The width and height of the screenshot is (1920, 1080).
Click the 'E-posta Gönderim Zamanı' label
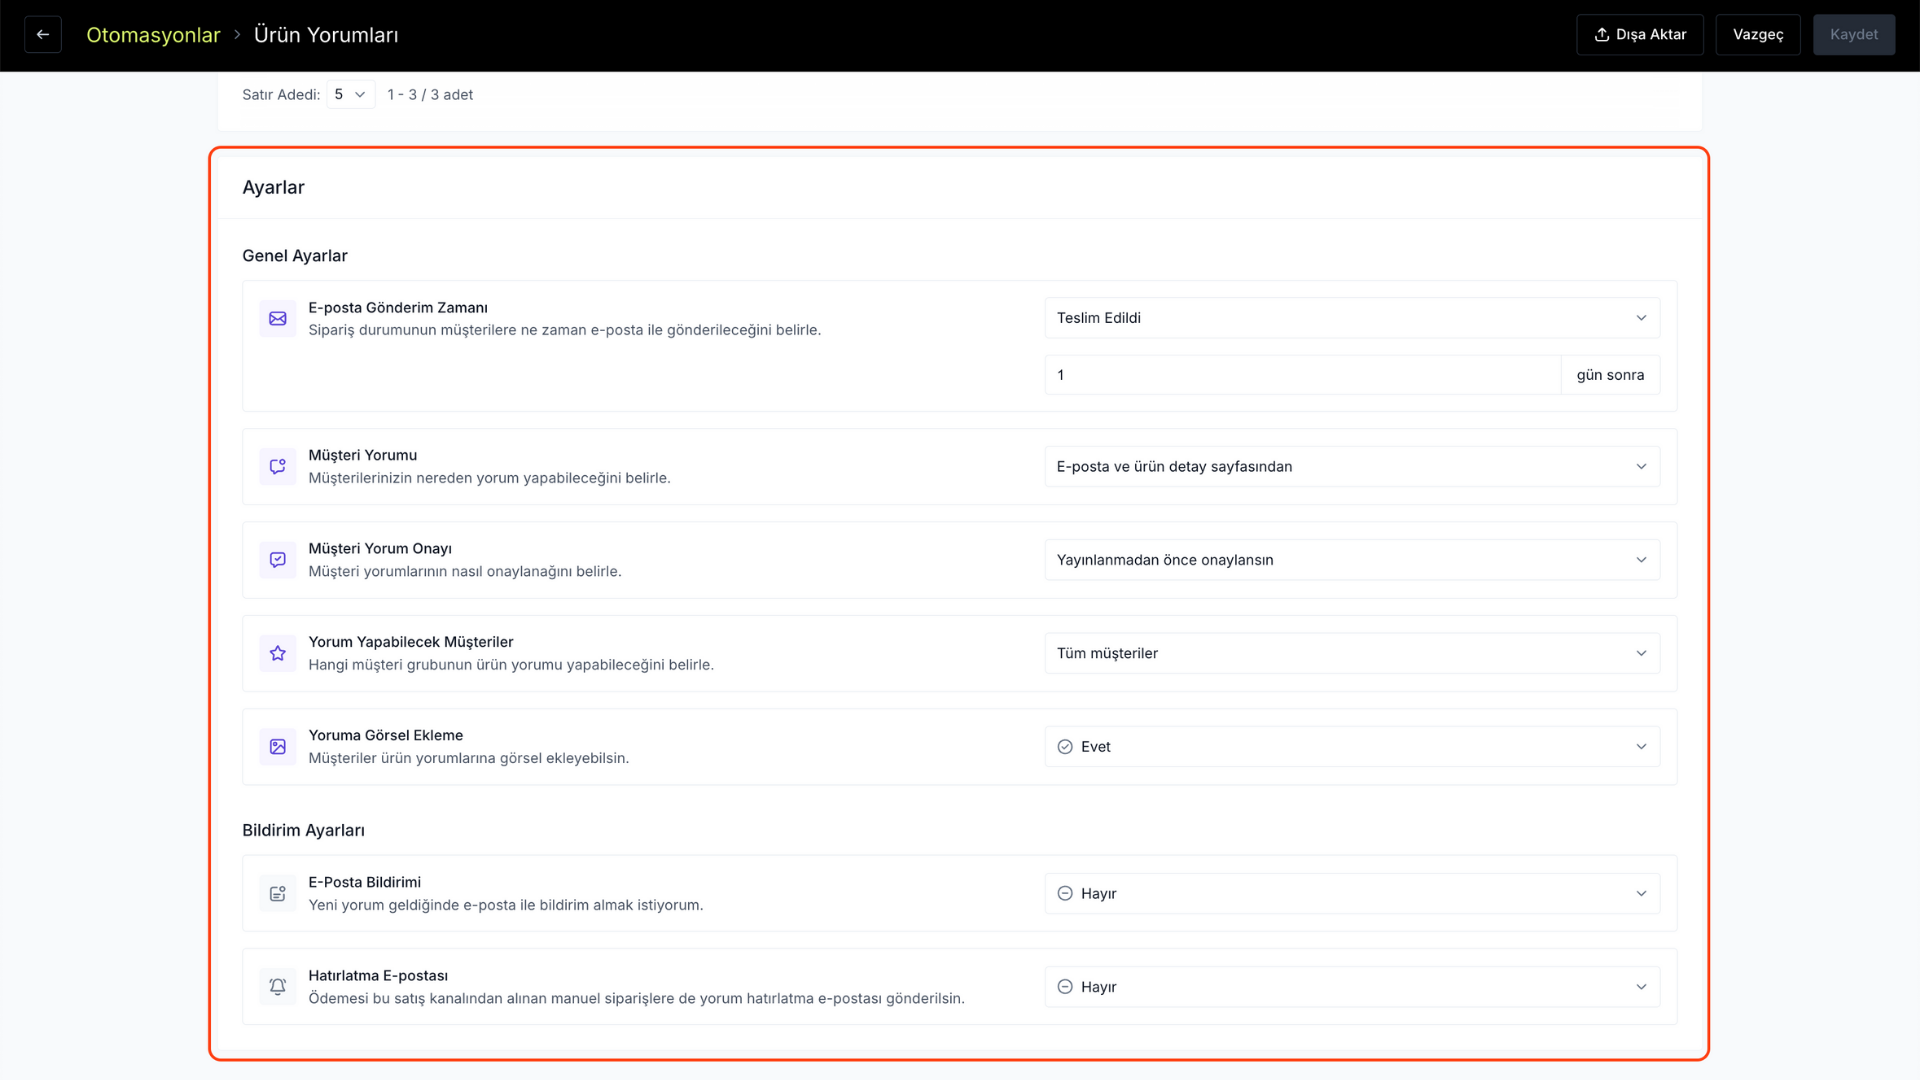pos(398,308)
